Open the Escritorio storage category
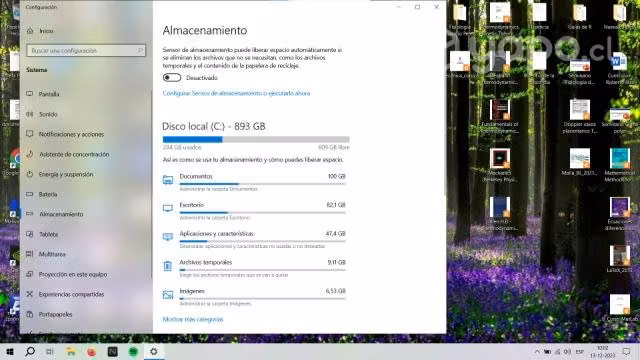 click(x=254, y=211)
